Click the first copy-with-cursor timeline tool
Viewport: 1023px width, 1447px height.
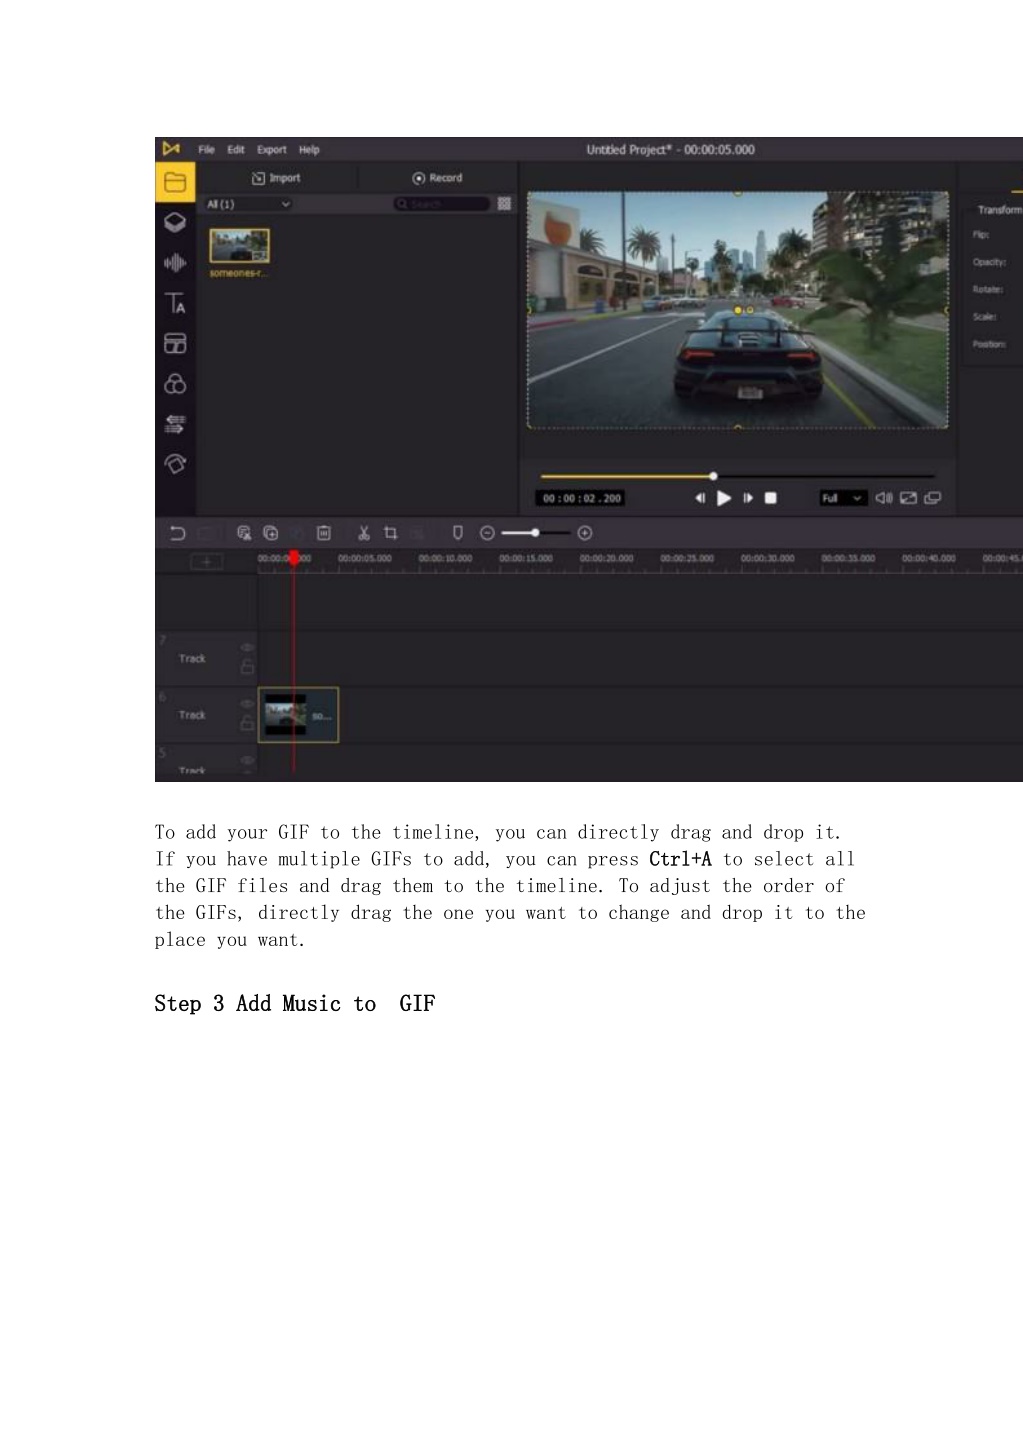coord(243,533)
